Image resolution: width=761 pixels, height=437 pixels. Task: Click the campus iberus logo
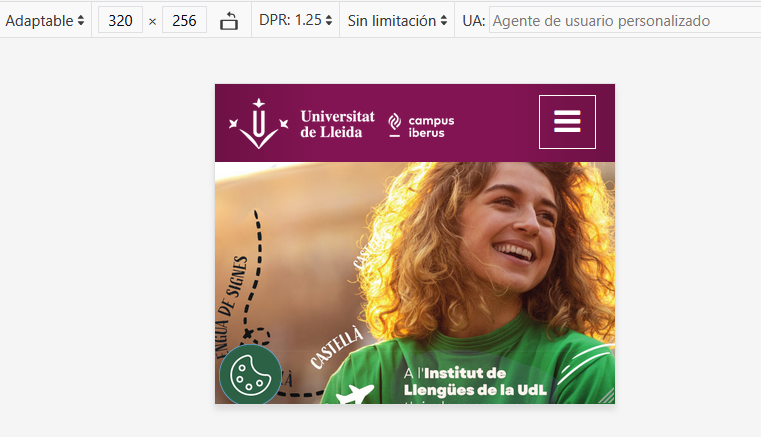click(421, 124)
